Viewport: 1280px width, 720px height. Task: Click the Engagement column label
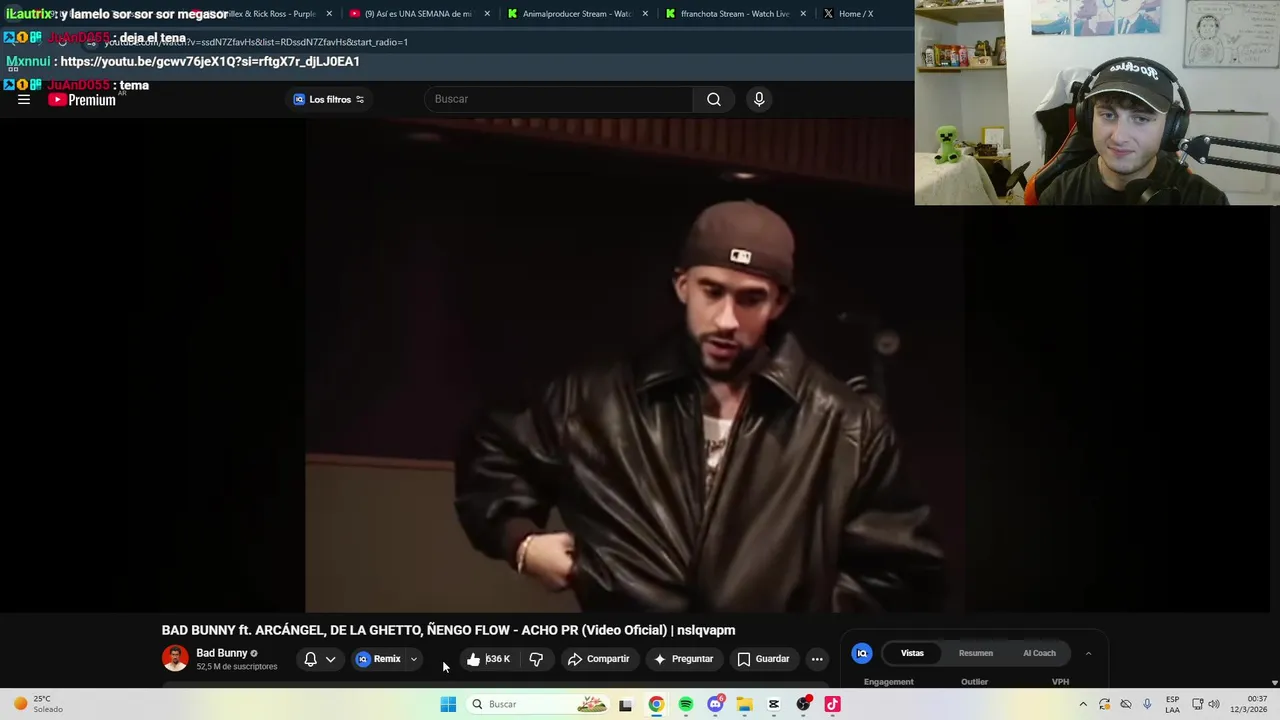[889, 682]
